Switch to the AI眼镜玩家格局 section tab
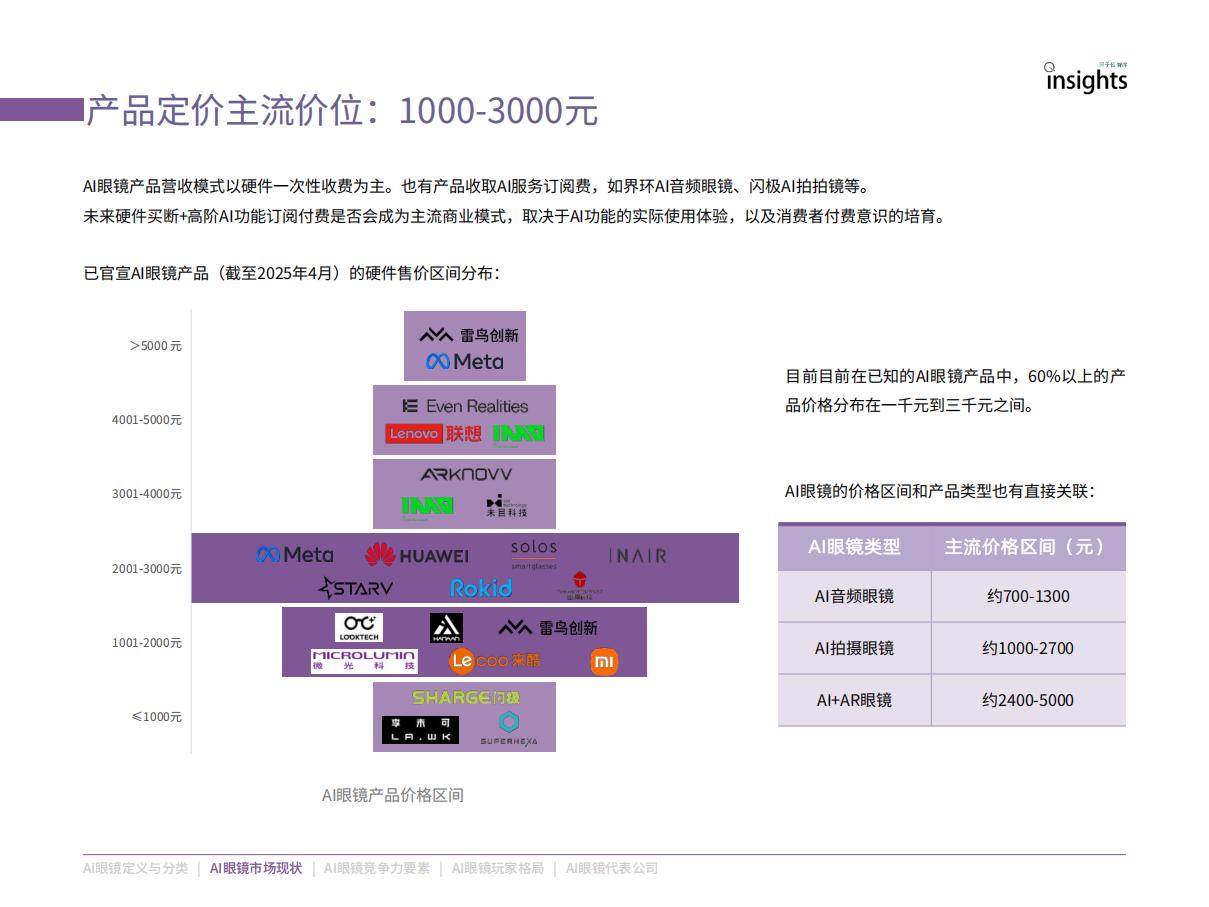Screen dimensions: 1209x907 point(498,868)
